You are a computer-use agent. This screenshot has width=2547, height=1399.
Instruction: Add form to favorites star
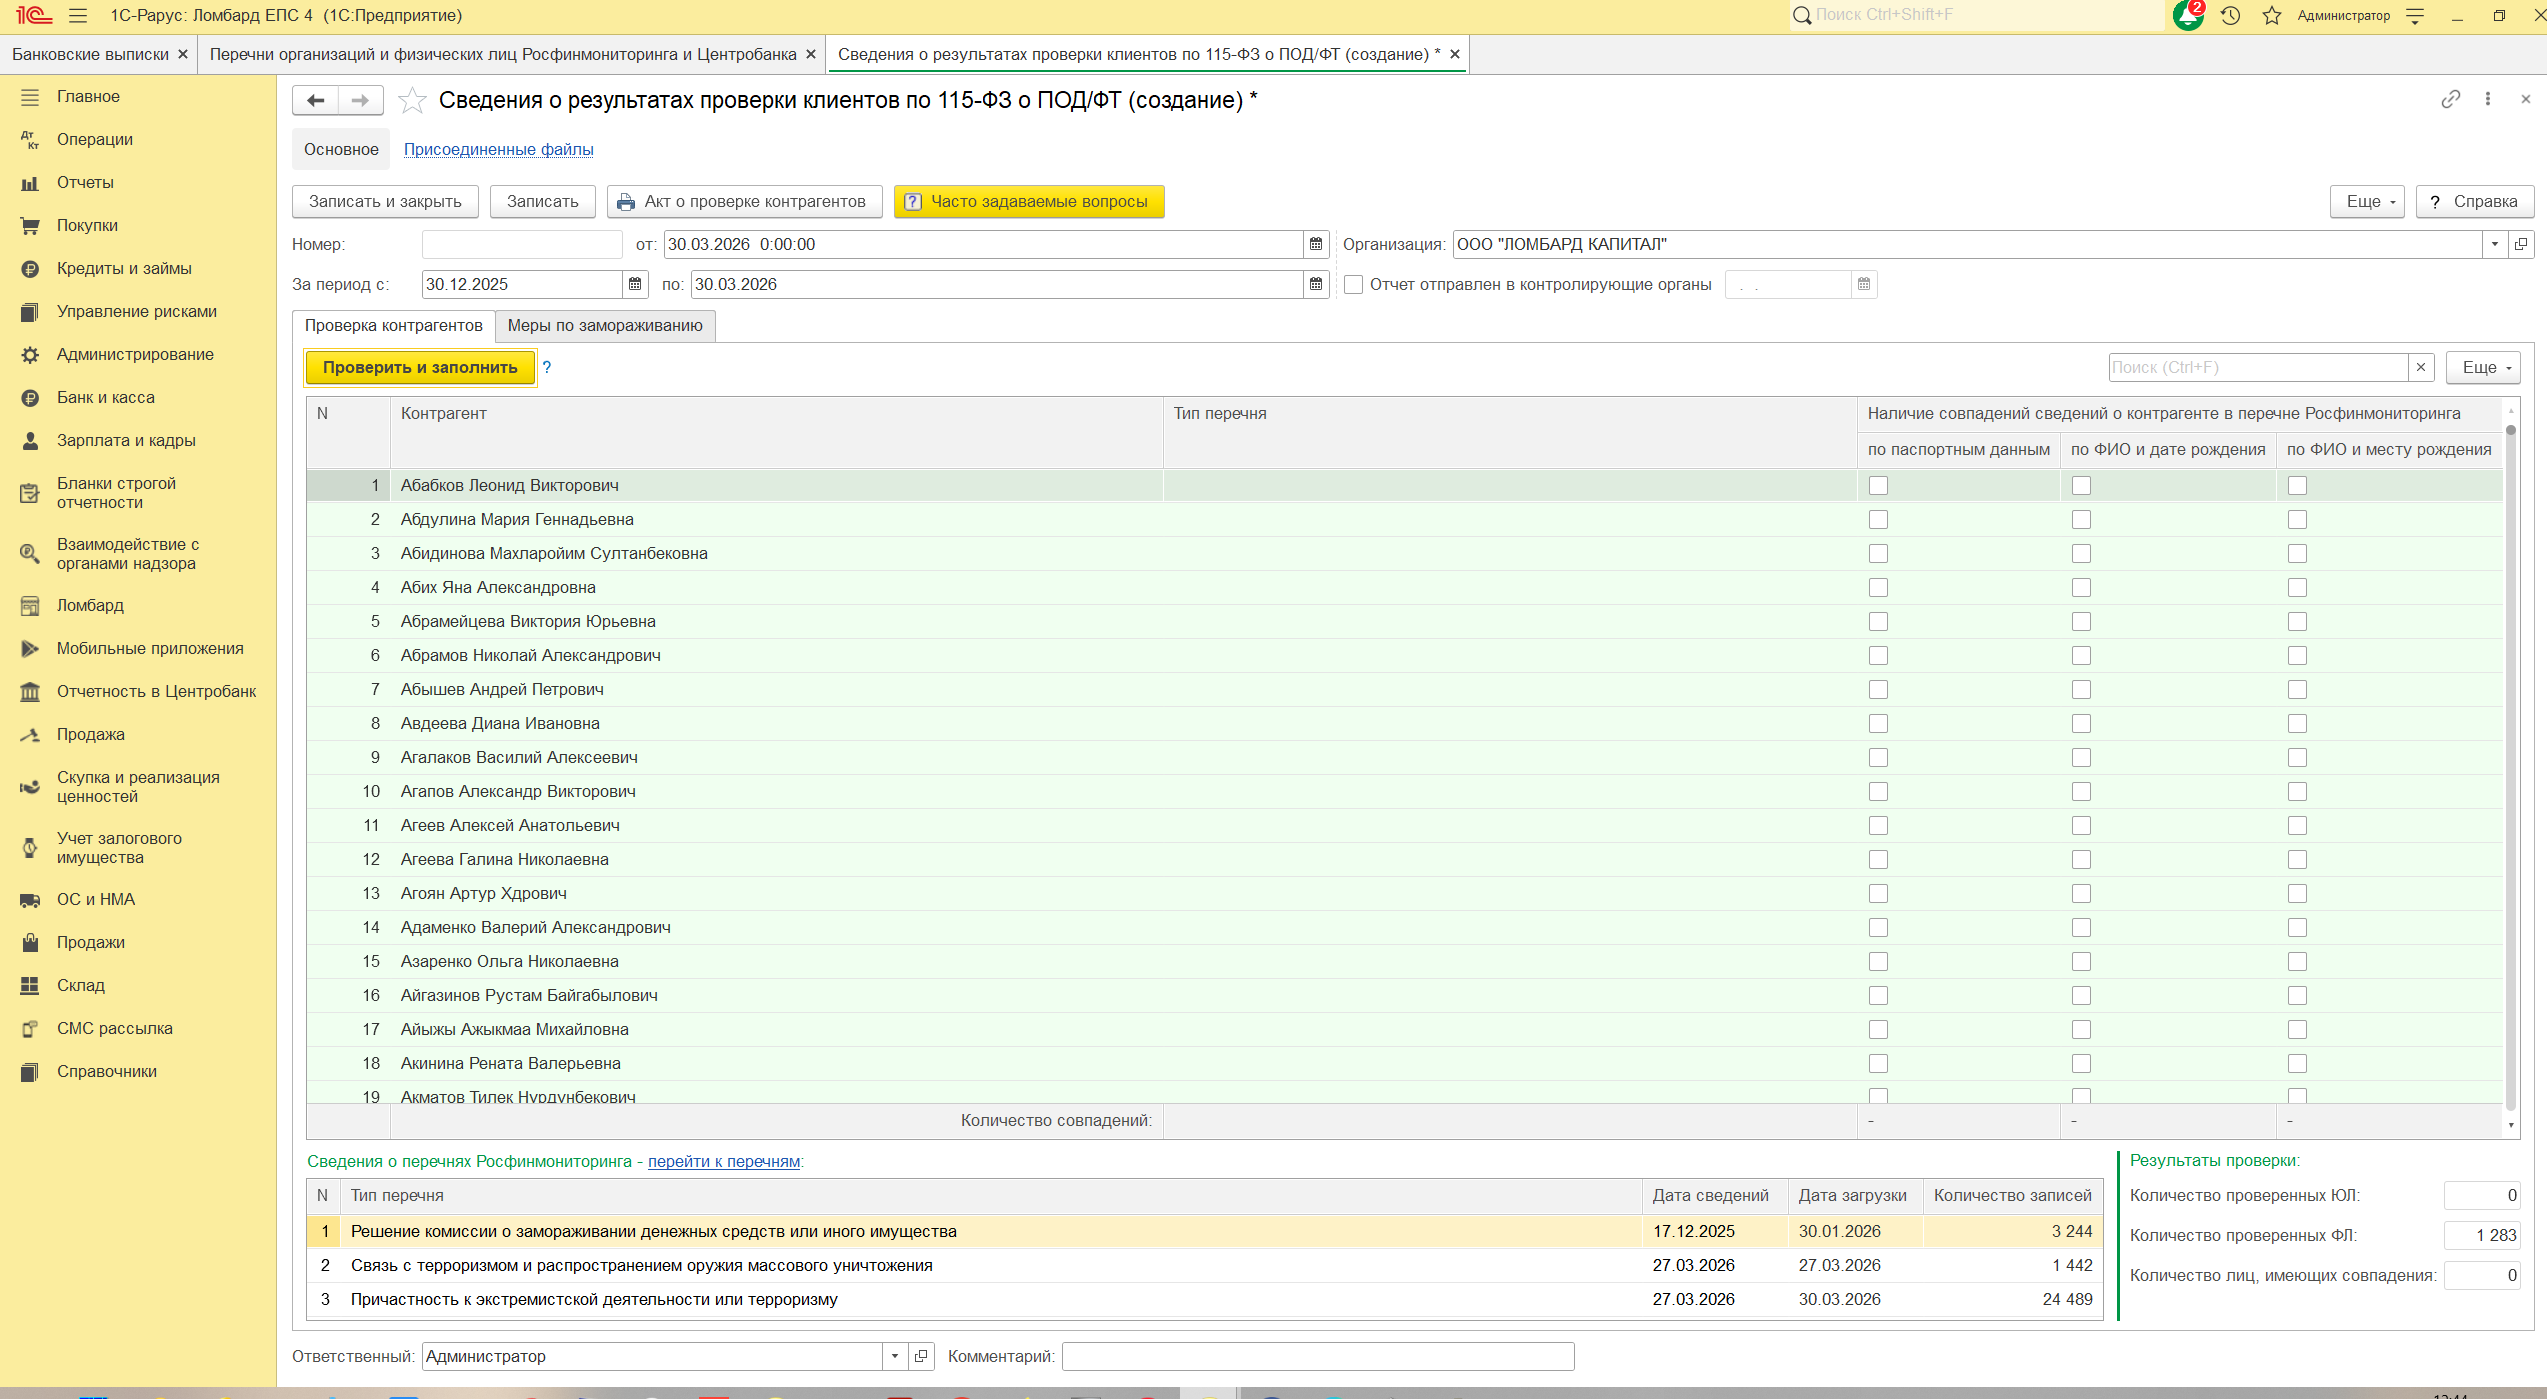click(412, 100)
